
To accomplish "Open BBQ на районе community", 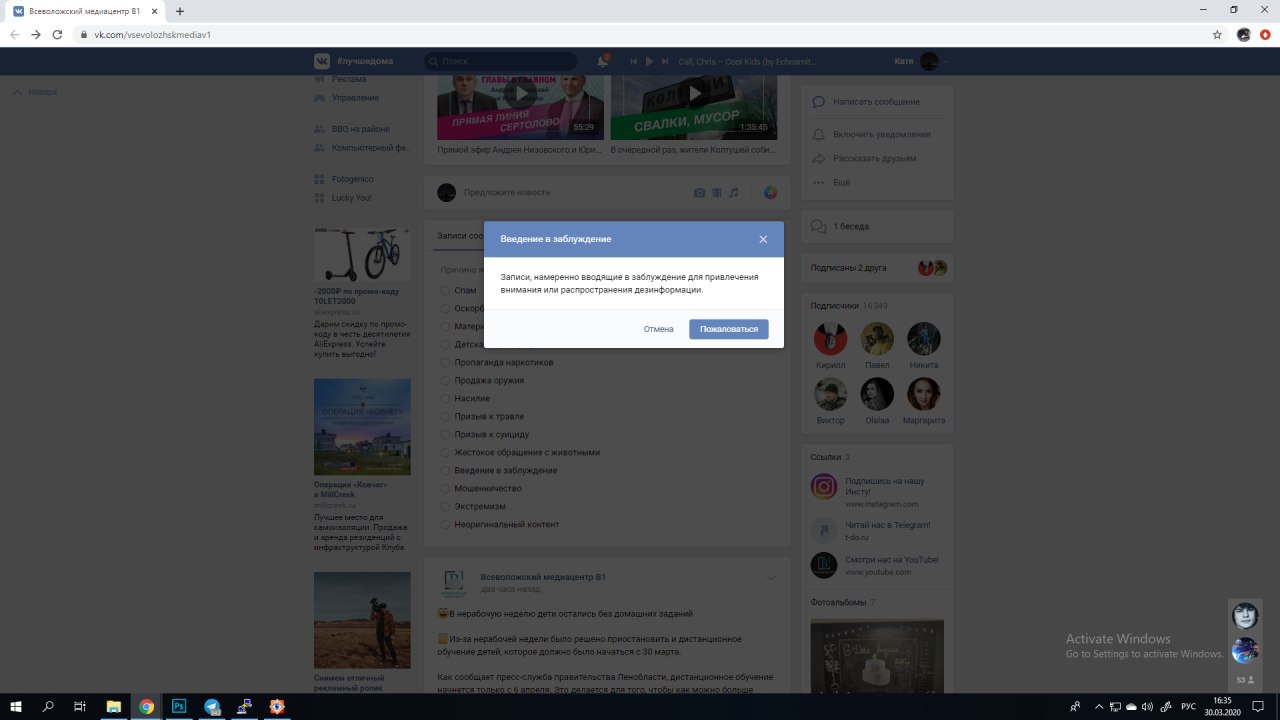I will [361, 129].
